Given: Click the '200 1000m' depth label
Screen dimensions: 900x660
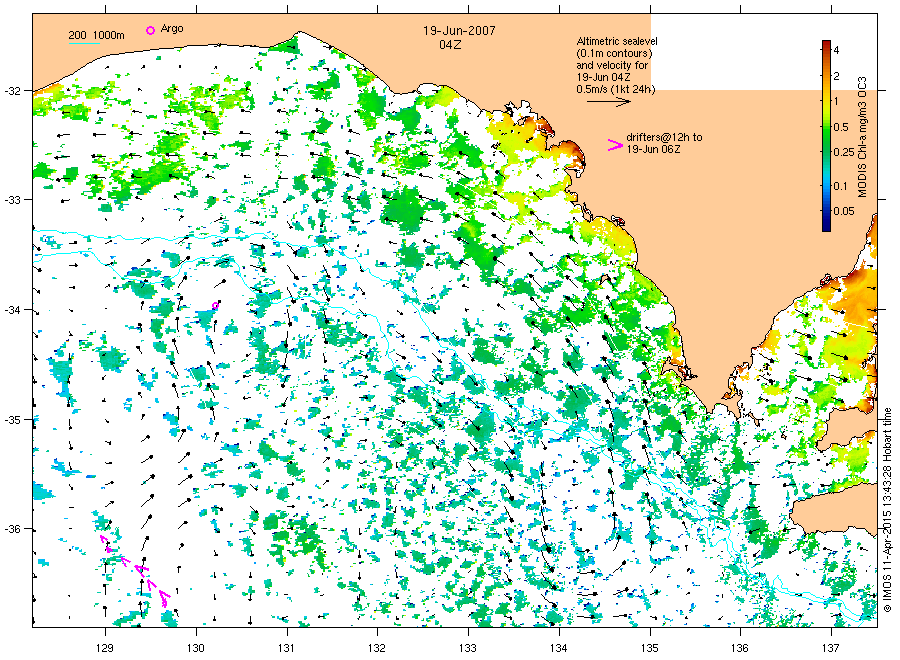Looking at the screenshot, I should pyautogui.click(x=96, y=35).
